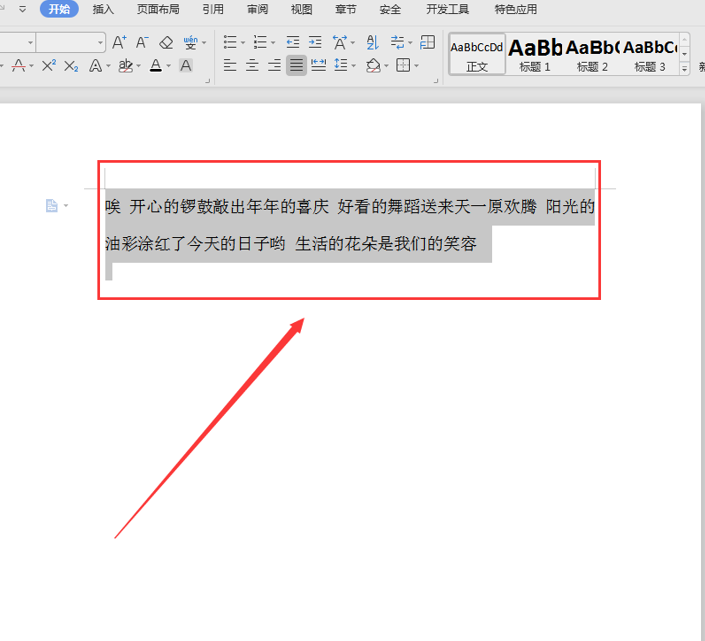705x641 pixels.
Task: Decrease font size with A- icon
Action: tap(142, 43)
